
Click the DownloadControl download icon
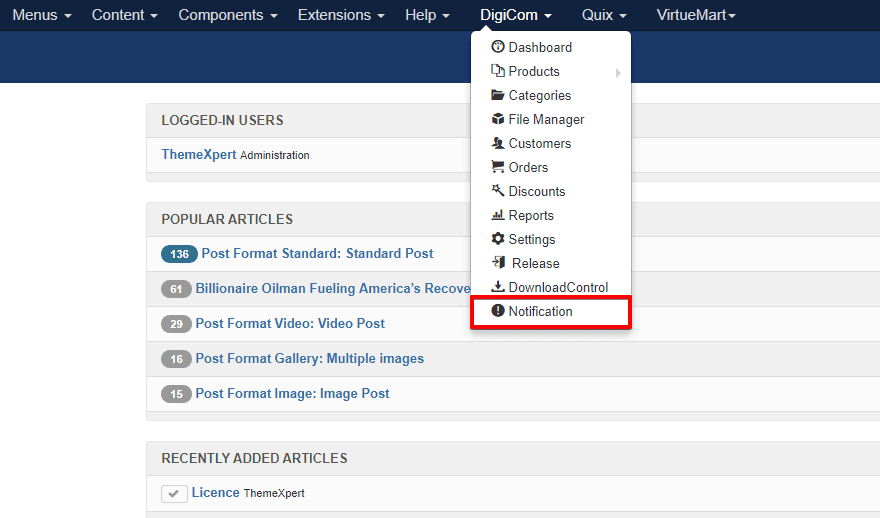(x=498, y=287)
